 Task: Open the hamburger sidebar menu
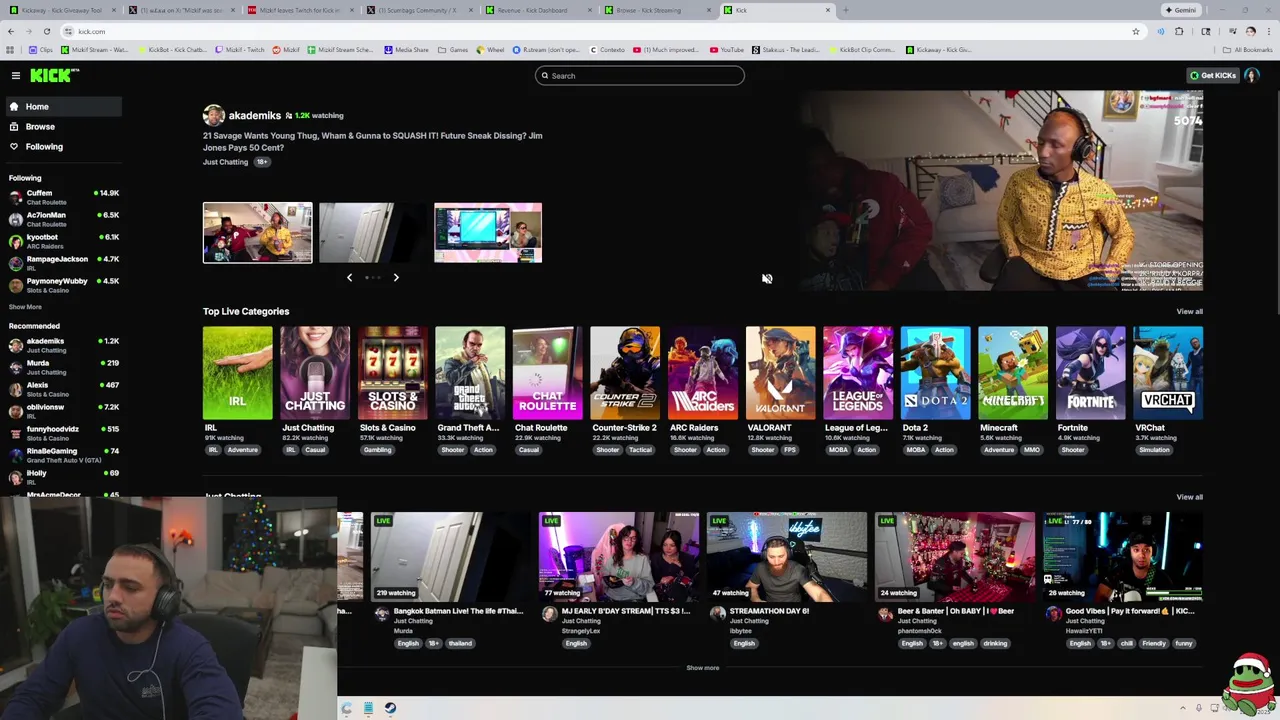[x=16, y=75]
